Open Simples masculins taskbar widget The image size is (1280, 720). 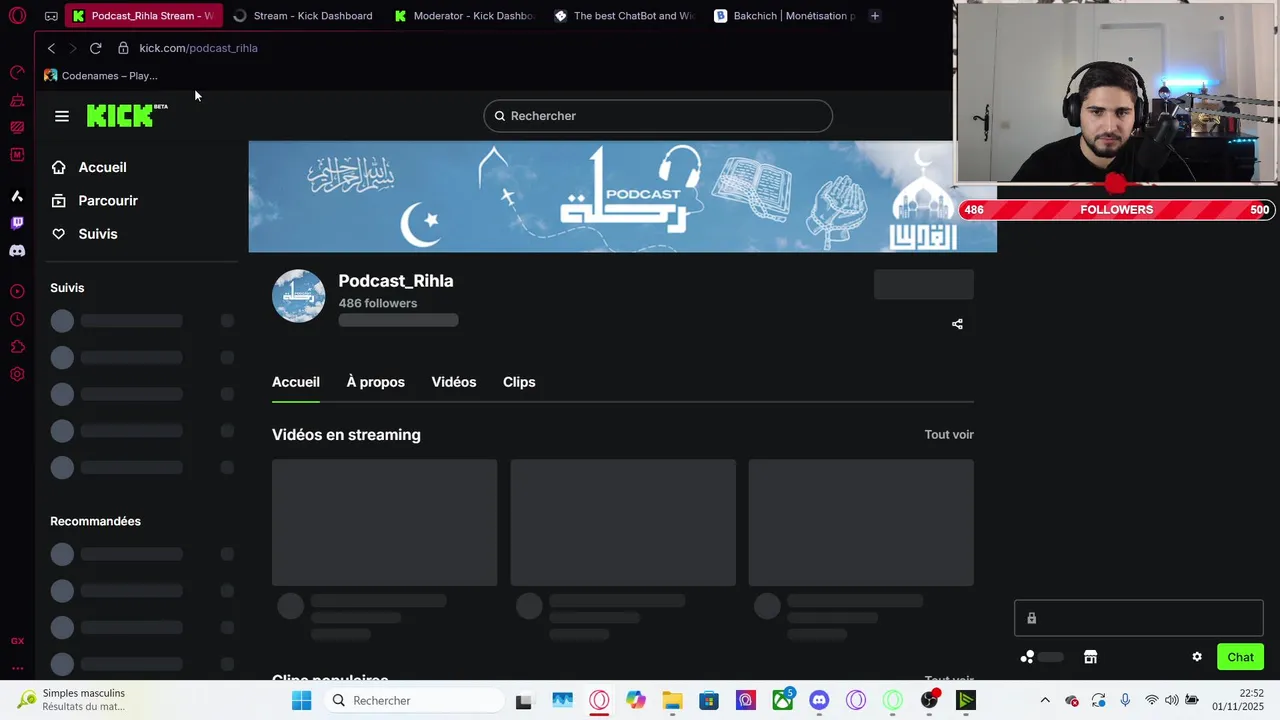click(x=72, y=700)
